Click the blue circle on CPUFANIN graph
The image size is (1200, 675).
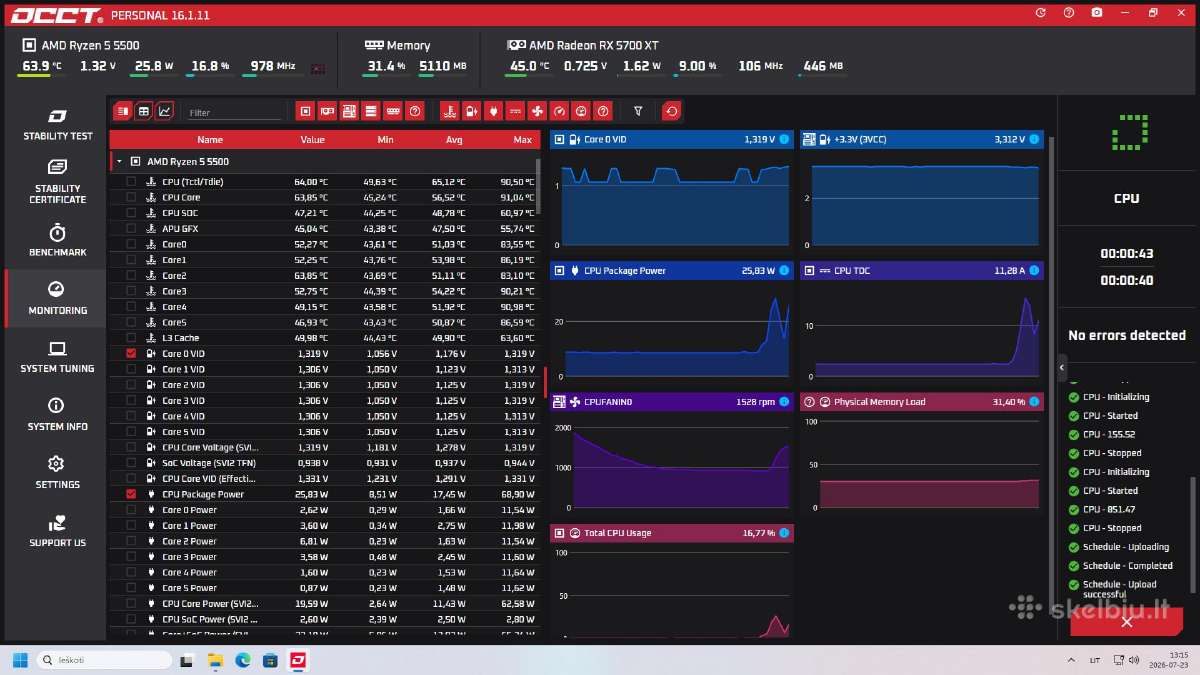tap(784, 402)
